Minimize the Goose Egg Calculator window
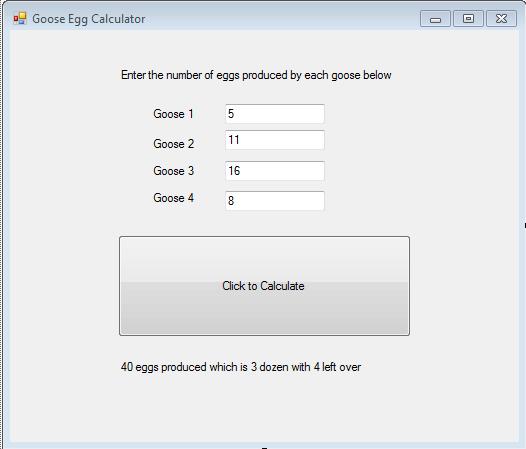Image resolution: width=526 pixels, height=449 pixels. tap(435, 18)
